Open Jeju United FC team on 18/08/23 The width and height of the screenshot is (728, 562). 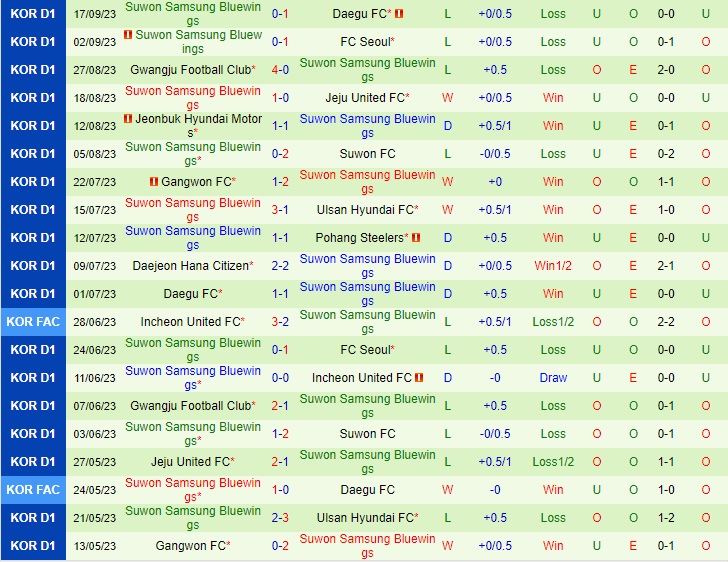[x=367, y=98]
